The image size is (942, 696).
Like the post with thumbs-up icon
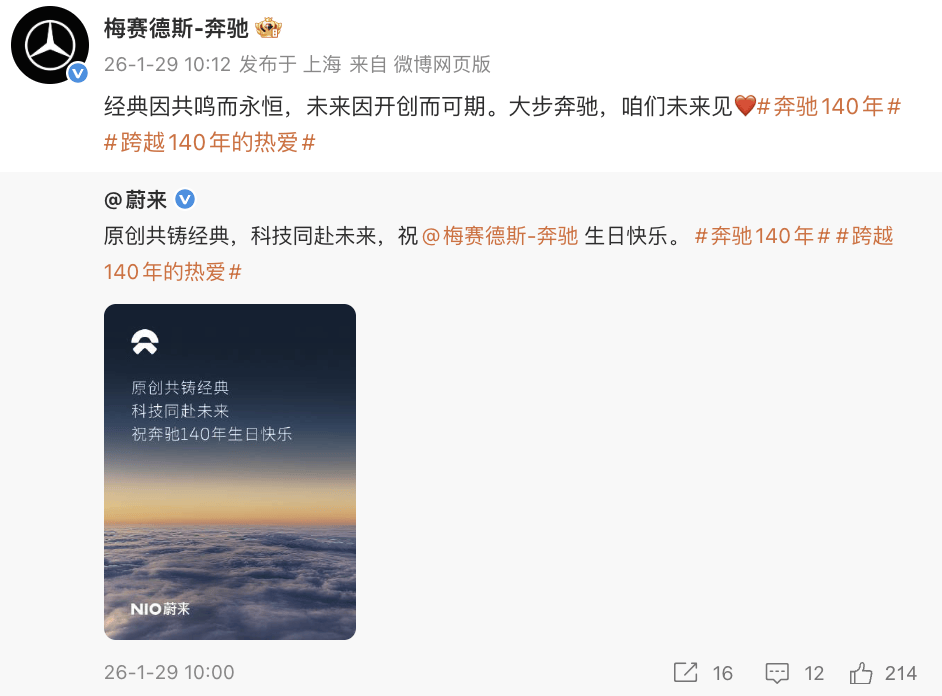pyautogui.click(x=861, y=673)
